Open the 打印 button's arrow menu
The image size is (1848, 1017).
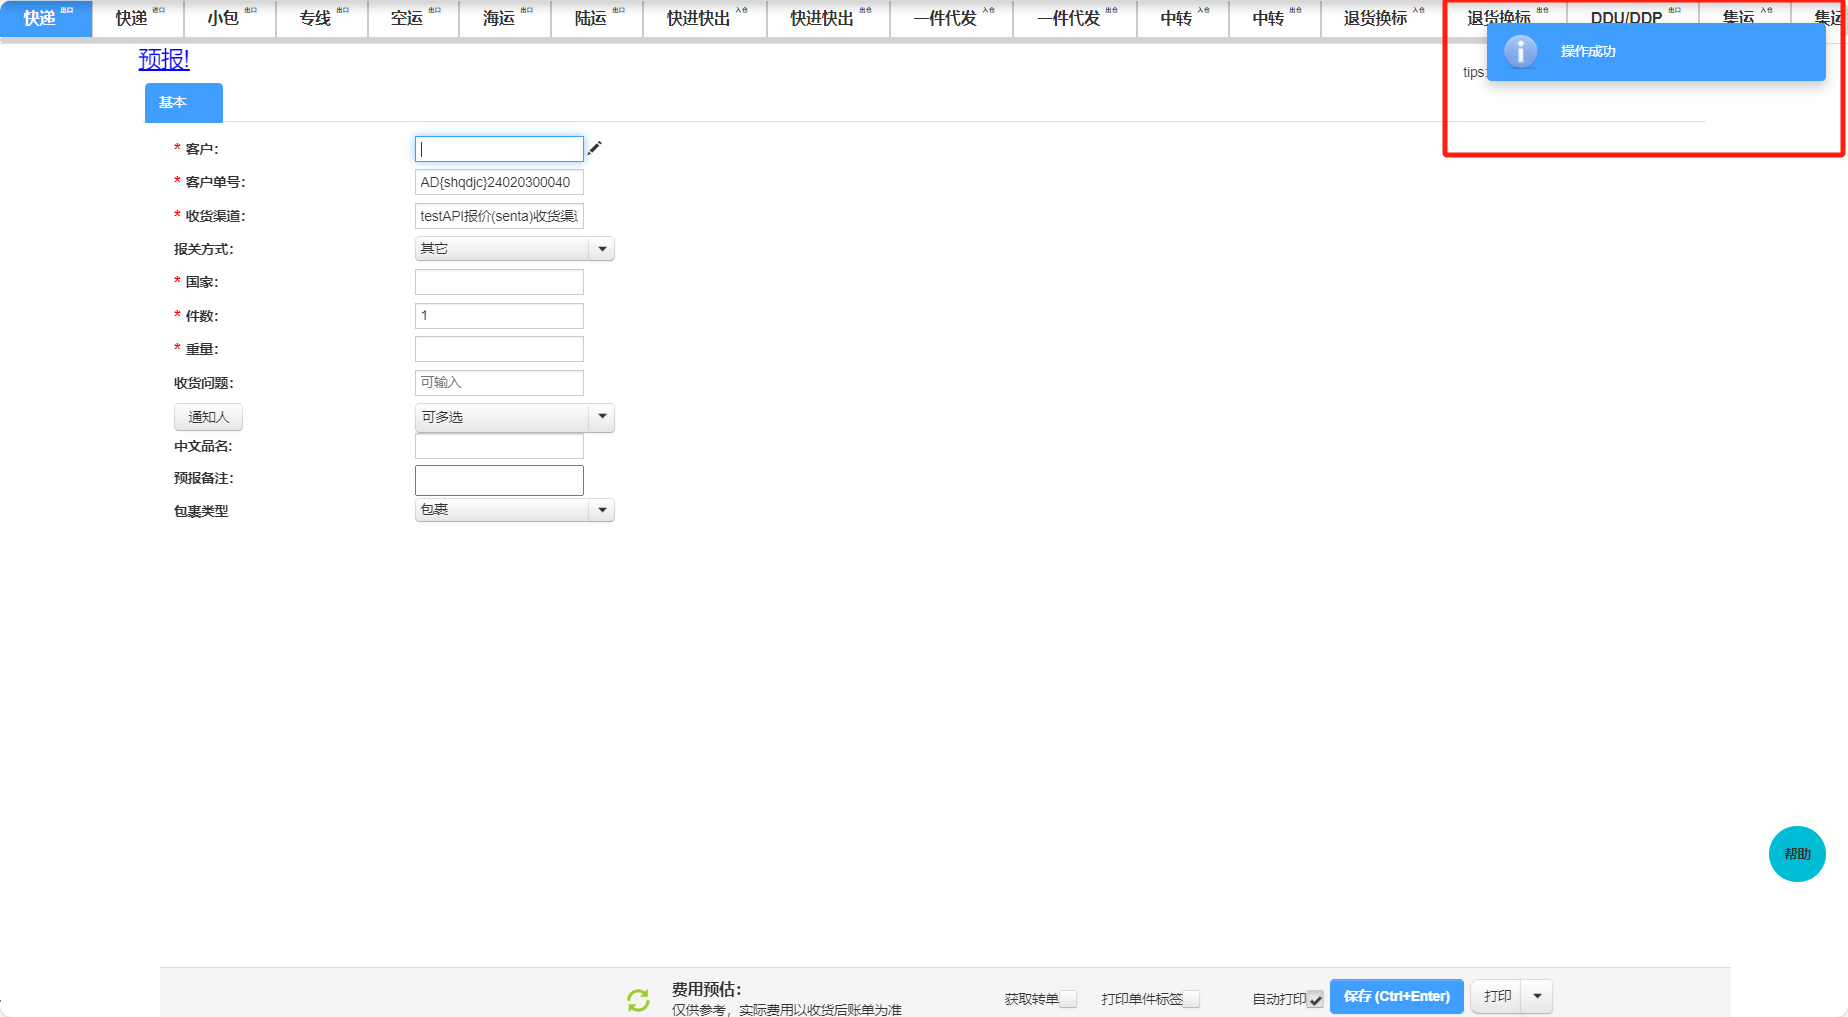1537,996
